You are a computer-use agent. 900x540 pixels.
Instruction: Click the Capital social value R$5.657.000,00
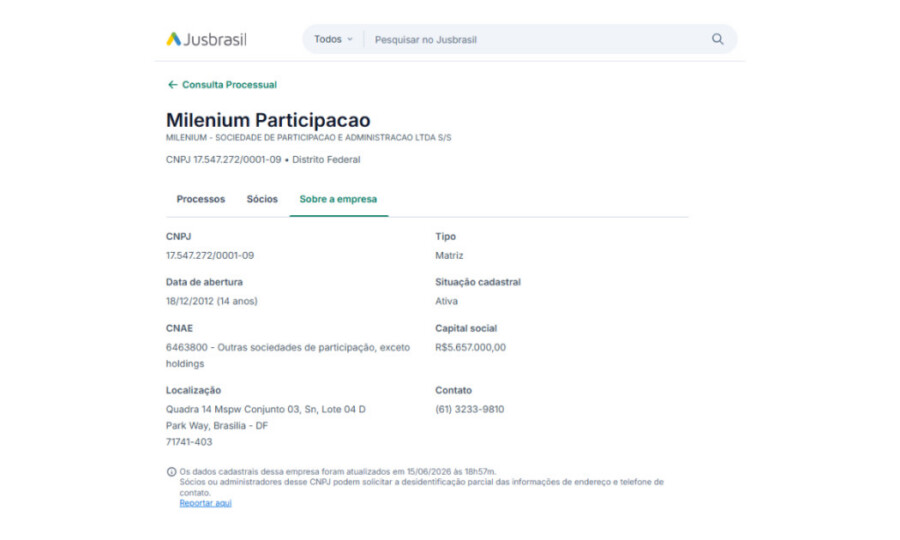pos(471,347)
